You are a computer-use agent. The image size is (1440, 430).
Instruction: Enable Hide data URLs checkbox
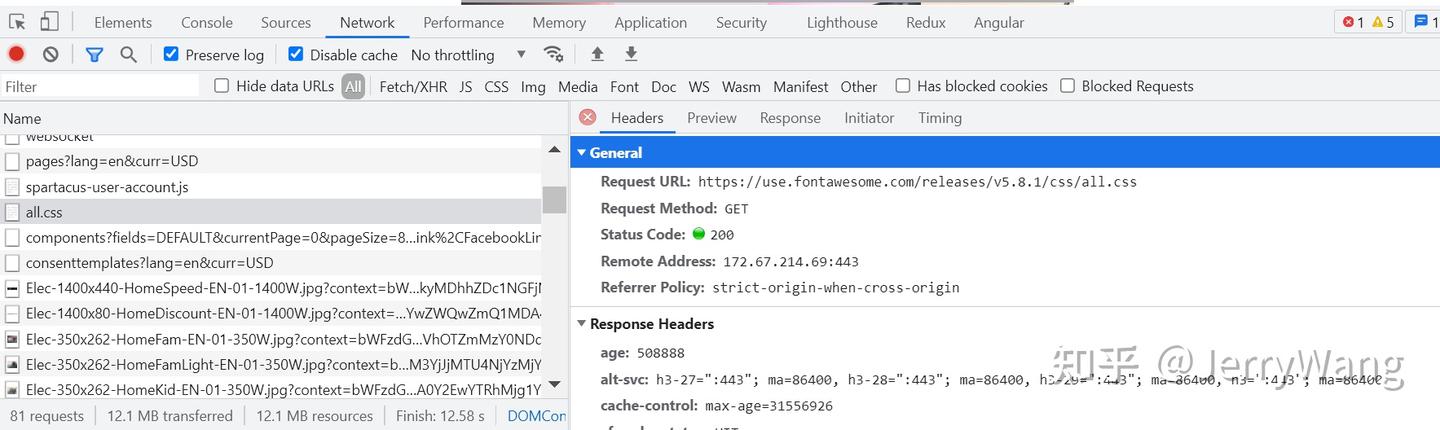(222, 86)
